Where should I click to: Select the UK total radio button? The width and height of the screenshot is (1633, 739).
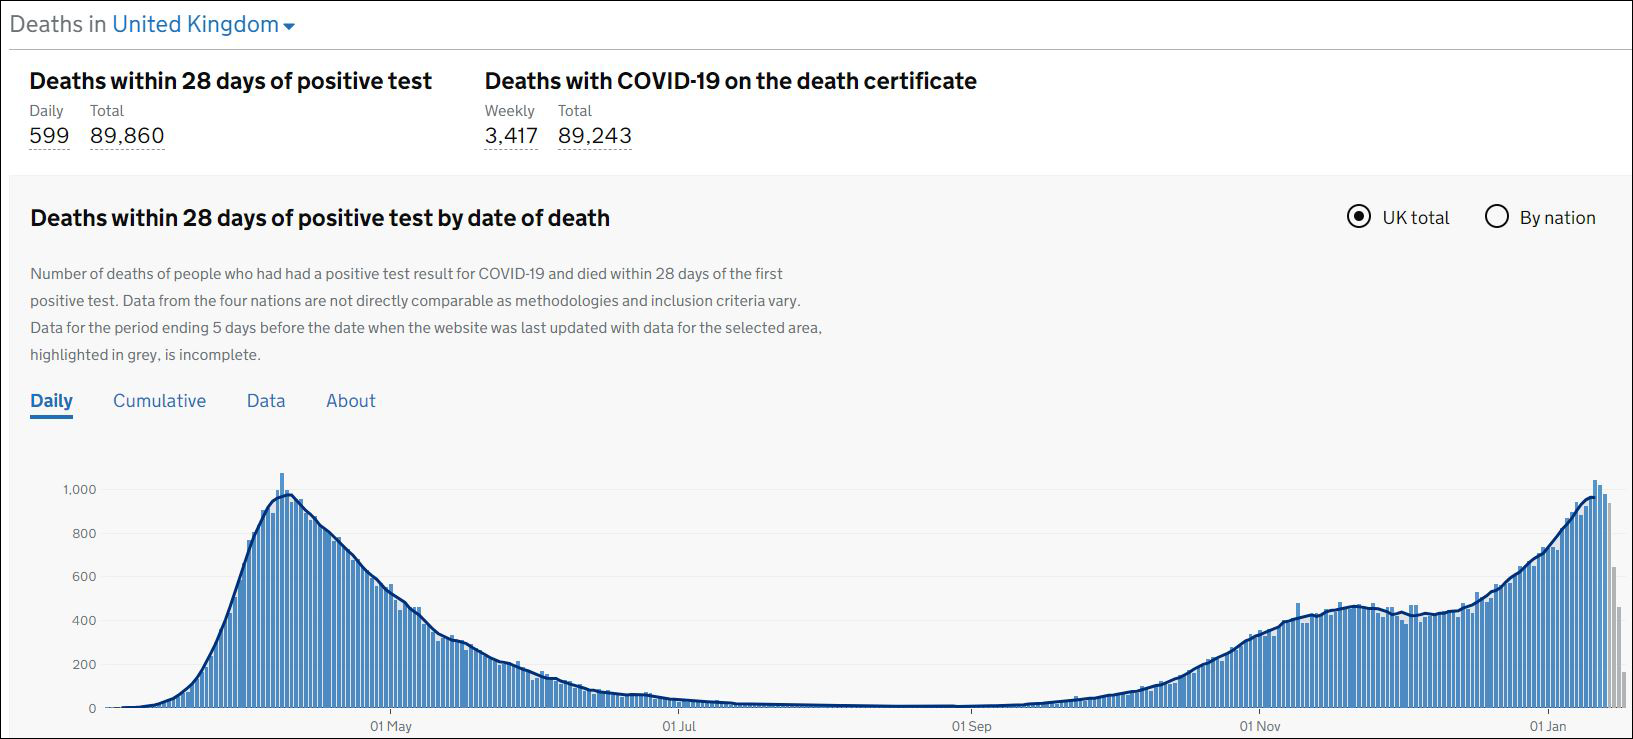(x=1358, y=217)
